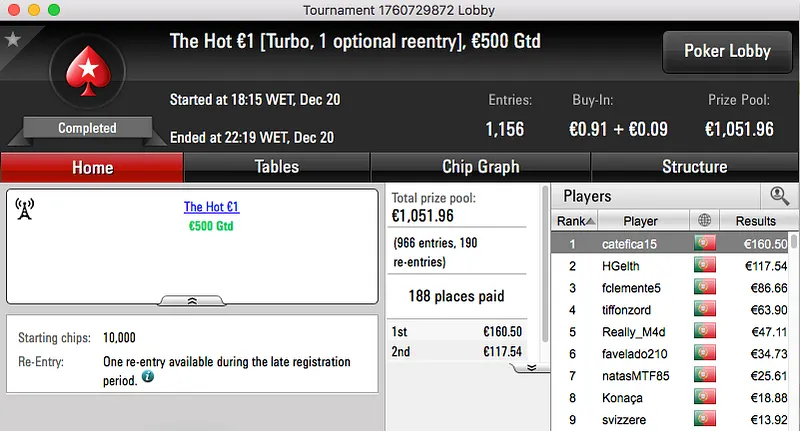
Task: Open the player search magnifier
Action: [779, 196]
